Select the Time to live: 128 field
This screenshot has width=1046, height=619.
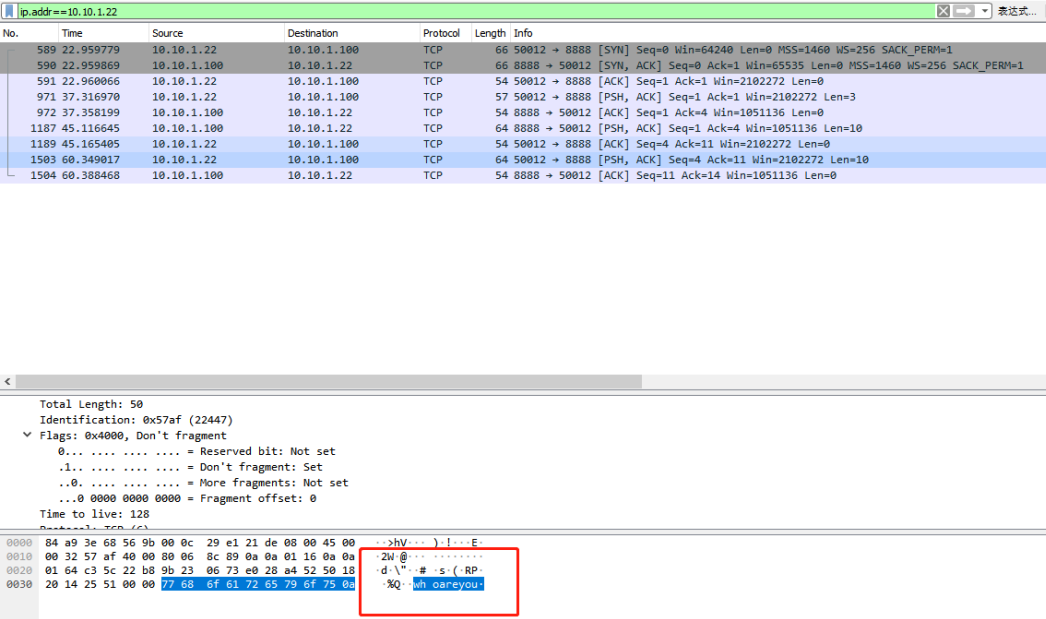[94, 514]
